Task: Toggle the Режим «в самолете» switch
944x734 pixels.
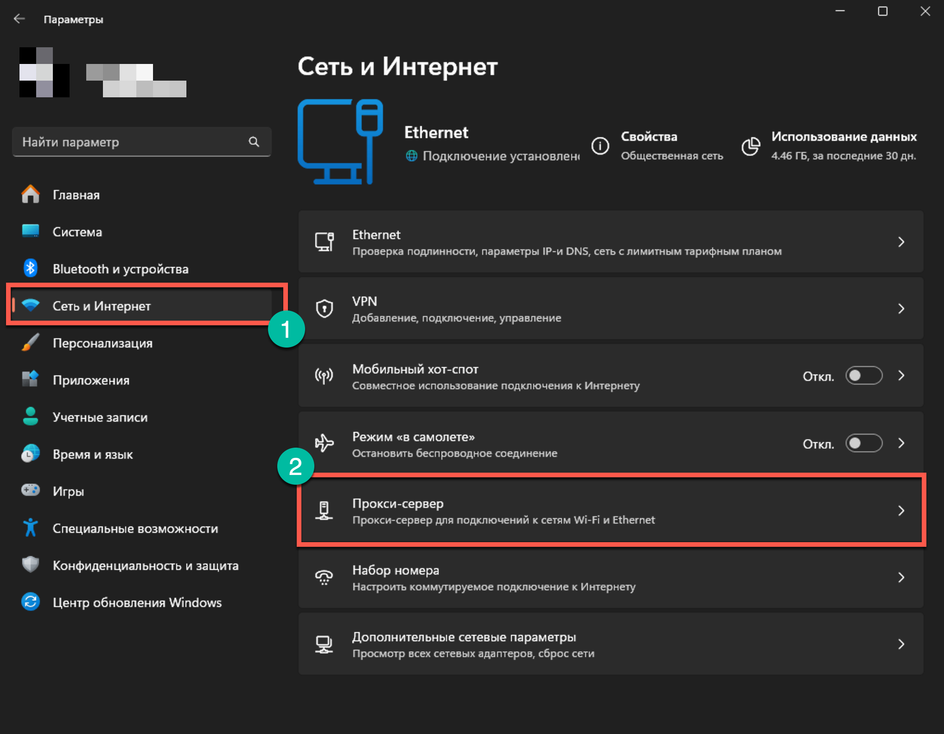Action: [x=864, y=443]
